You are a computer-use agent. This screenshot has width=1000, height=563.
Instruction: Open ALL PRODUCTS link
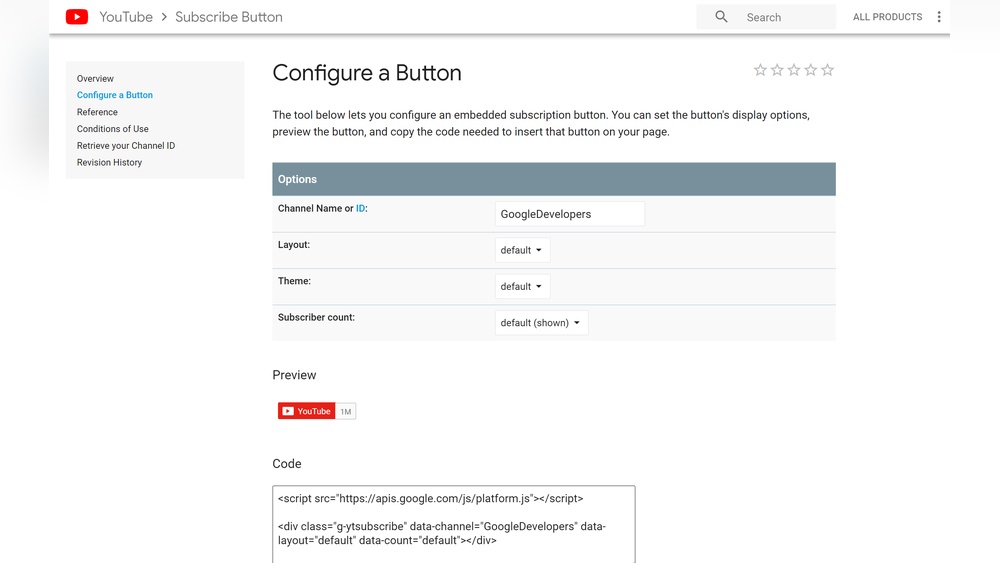(x=887, y=17)
